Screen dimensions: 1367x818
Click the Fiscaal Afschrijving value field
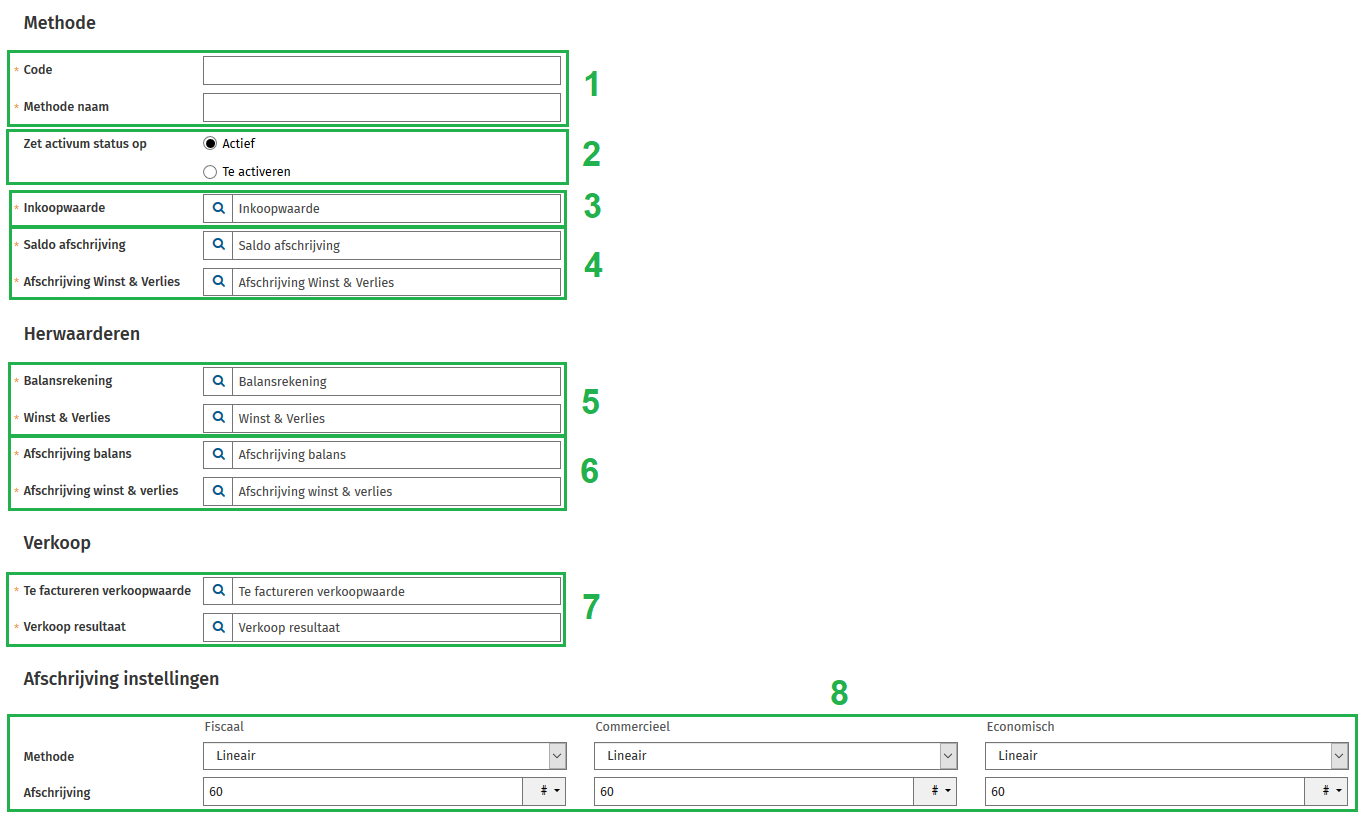[362, 792]
